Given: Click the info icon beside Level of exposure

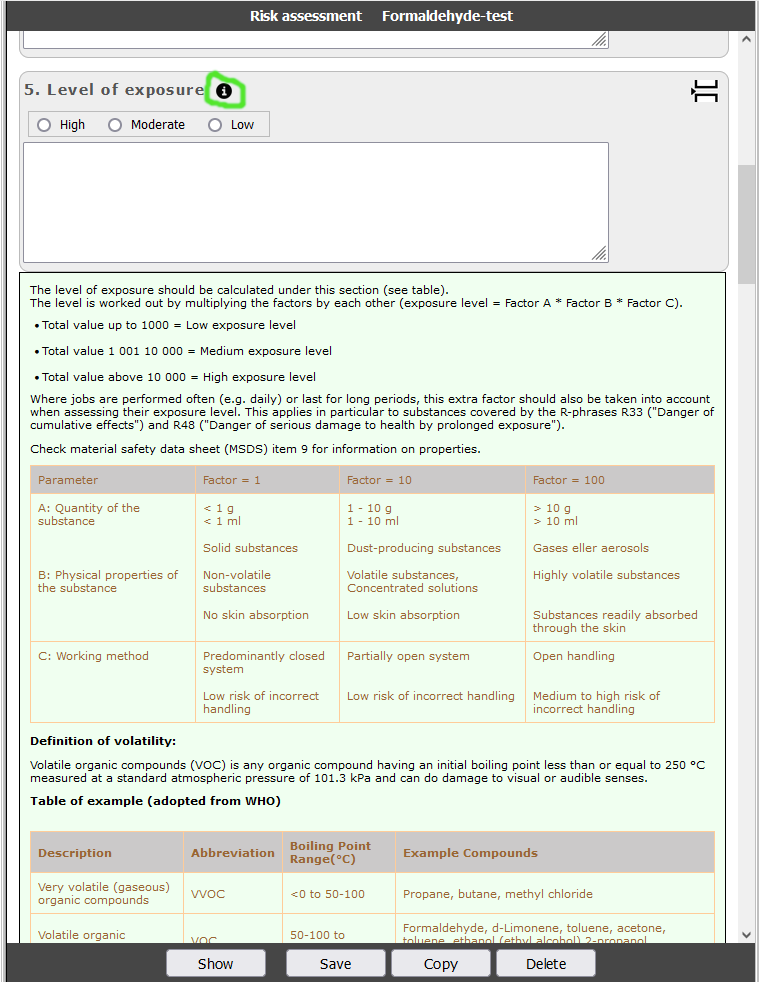Looking at the screenshot, I should (224, 91).
